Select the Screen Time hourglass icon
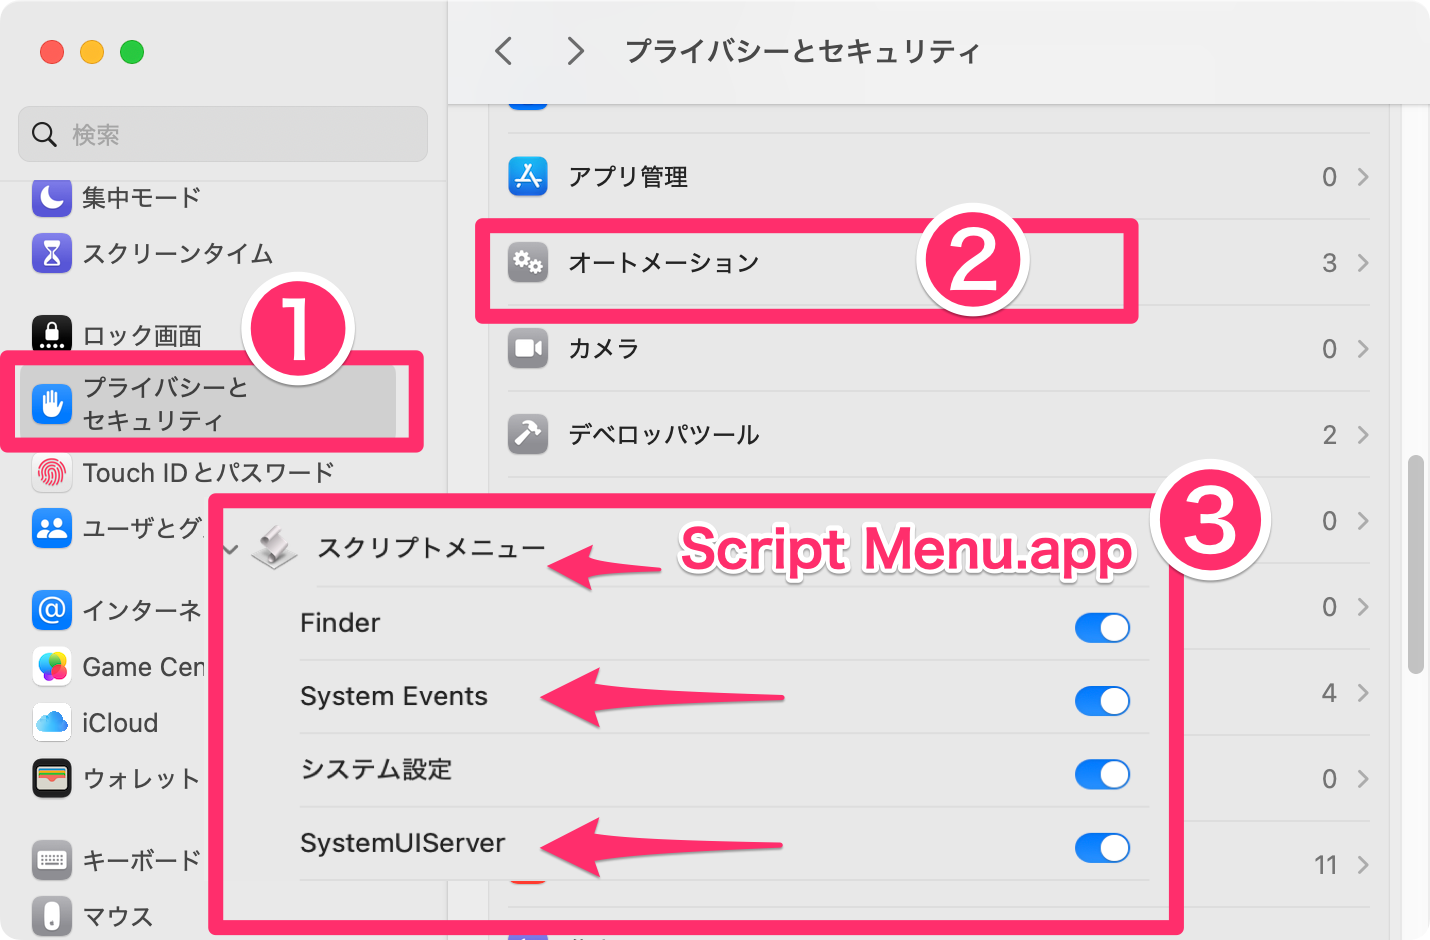This screenshot has width=1430, height=940. 52,253
